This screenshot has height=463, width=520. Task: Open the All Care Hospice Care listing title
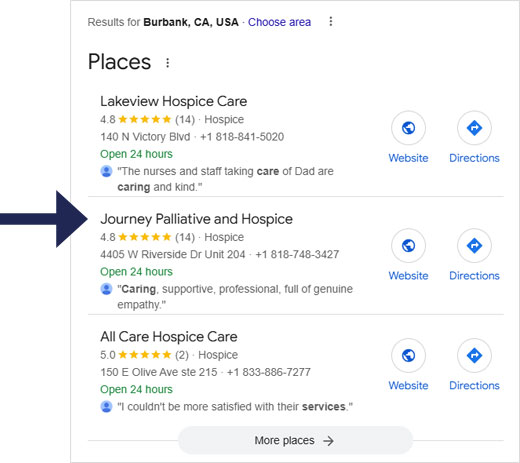pyautogui.click(x=169, y=337)
